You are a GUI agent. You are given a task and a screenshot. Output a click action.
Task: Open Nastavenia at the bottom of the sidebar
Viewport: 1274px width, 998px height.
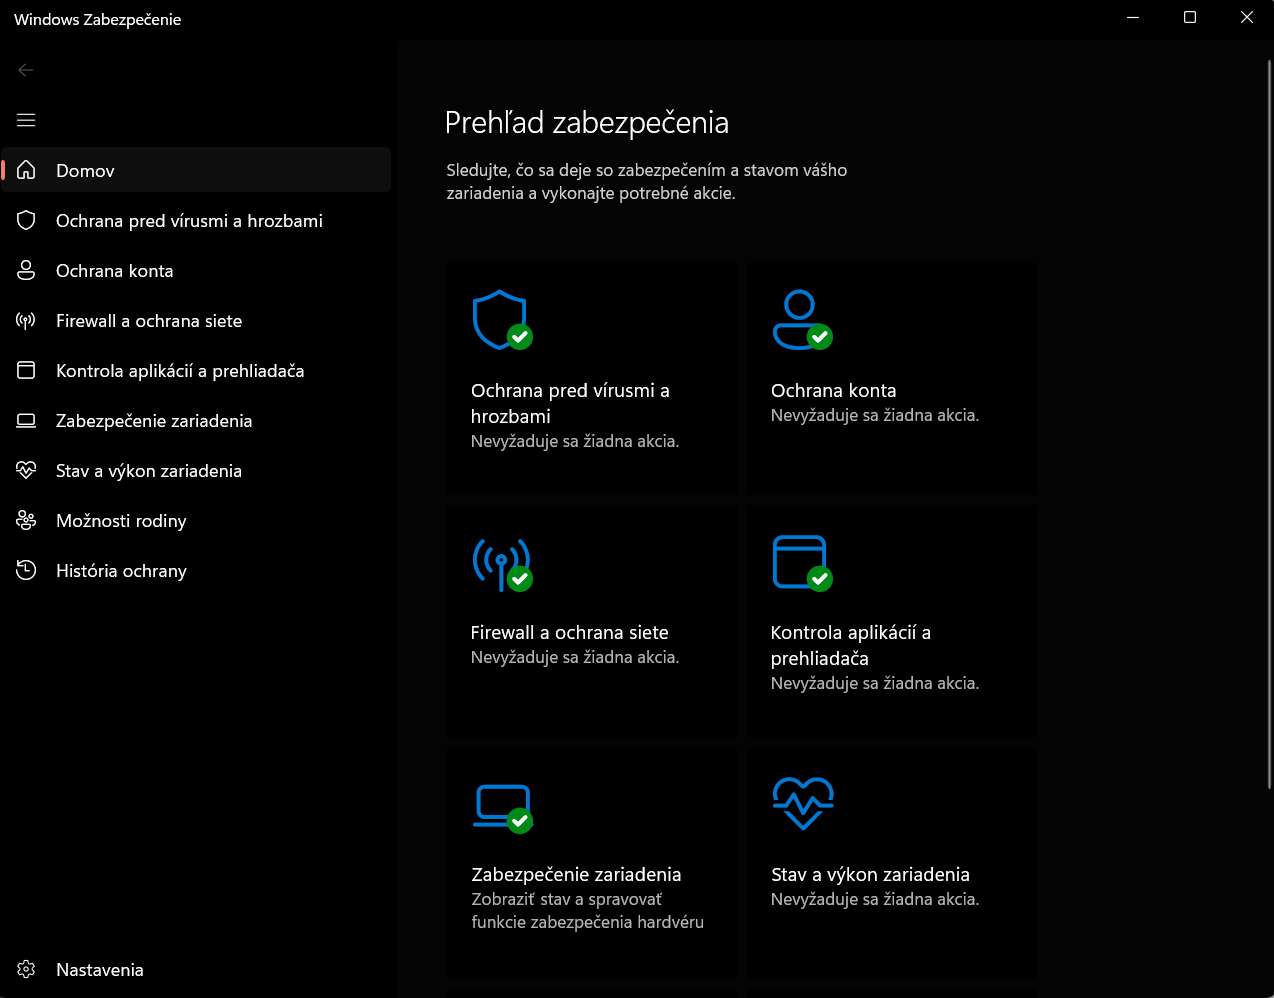[x=196, y=969]
